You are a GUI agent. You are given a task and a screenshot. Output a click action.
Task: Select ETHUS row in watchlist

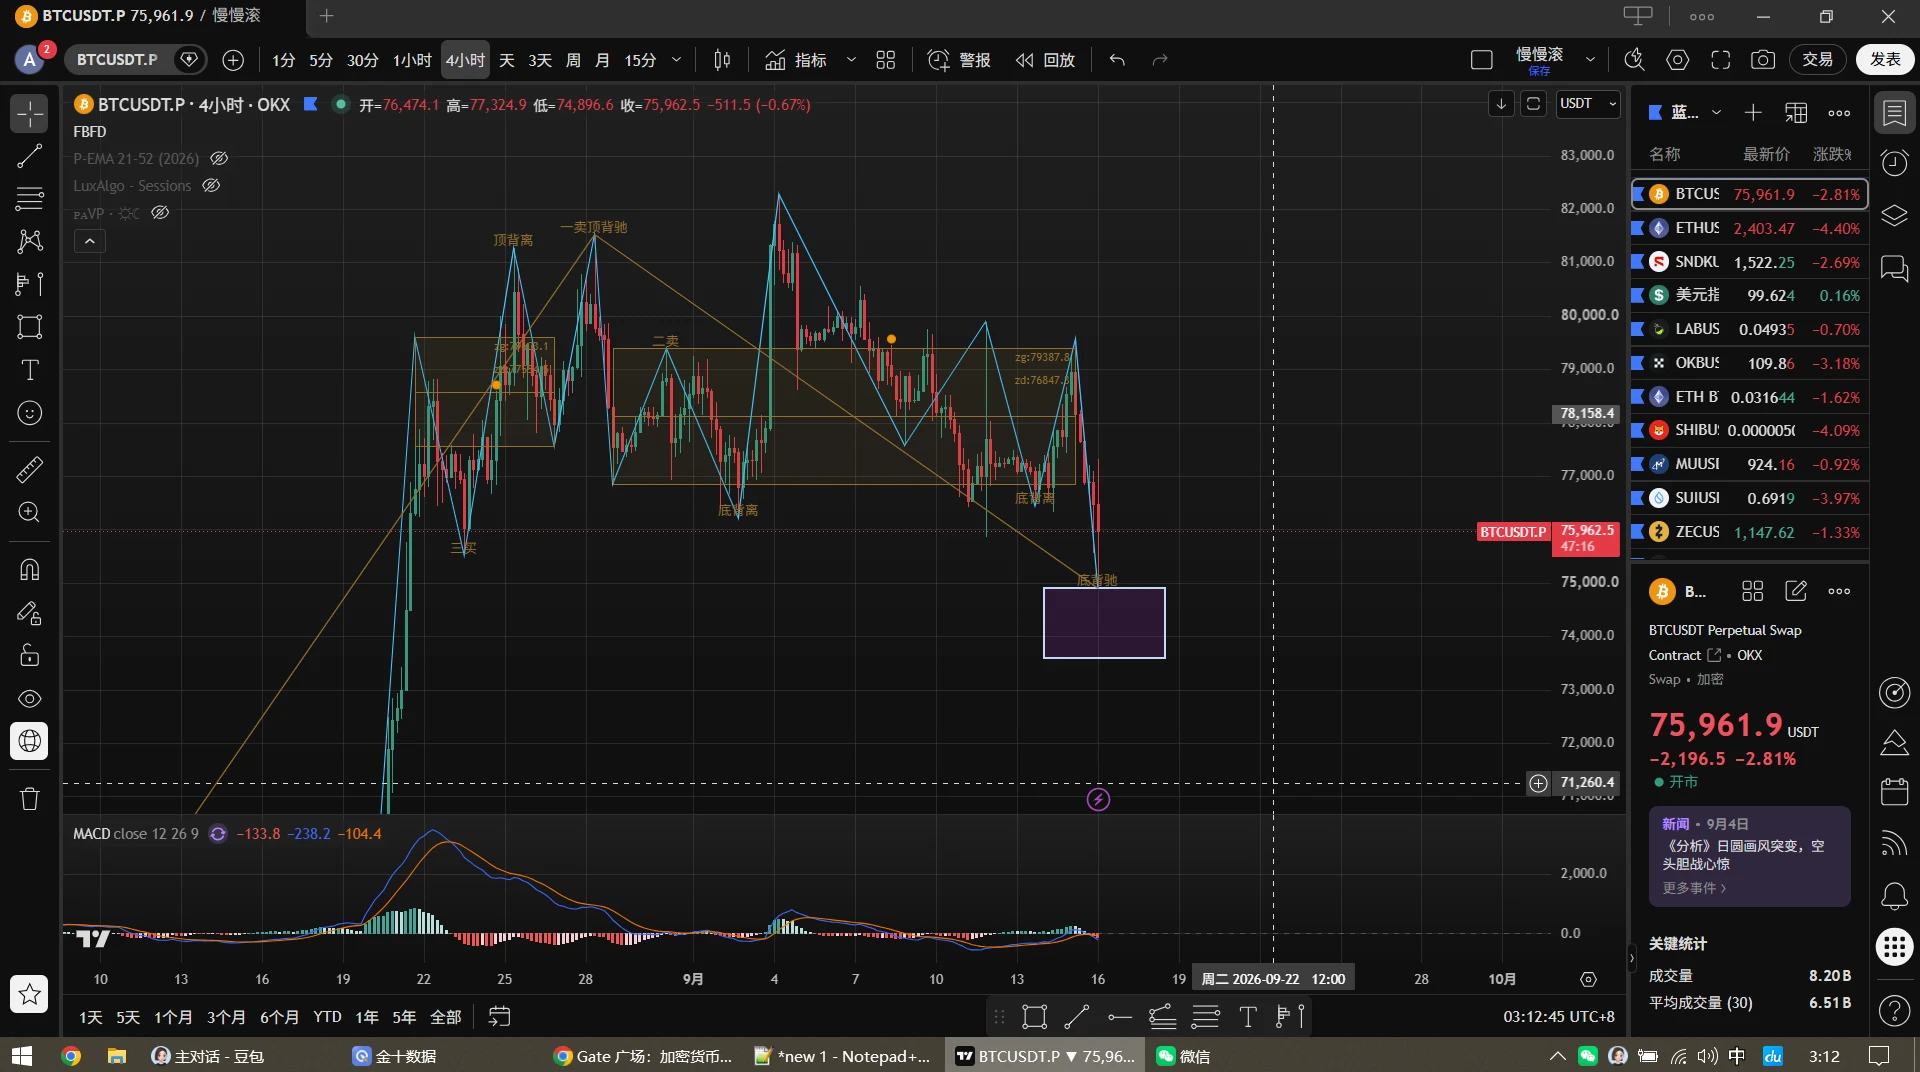tap(1749, 228)
